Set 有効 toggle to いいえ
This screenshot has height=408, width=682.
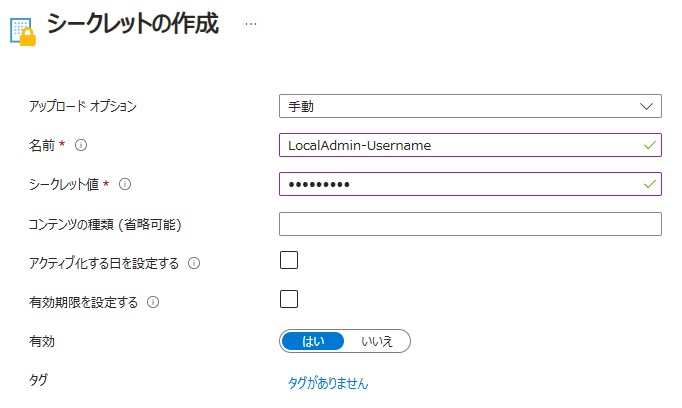point(377,341)
